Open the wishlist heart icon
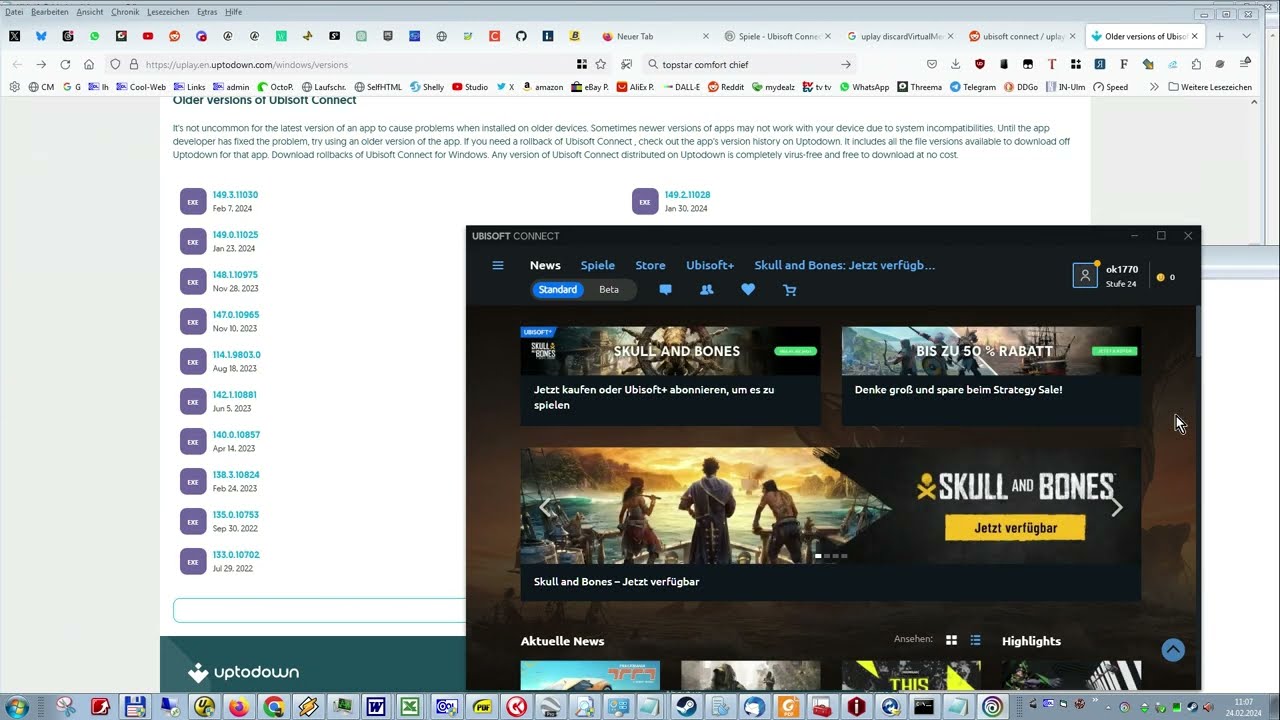Image resolution: width=1280 pixels, height=720 pixels. (x=748, y=290)
